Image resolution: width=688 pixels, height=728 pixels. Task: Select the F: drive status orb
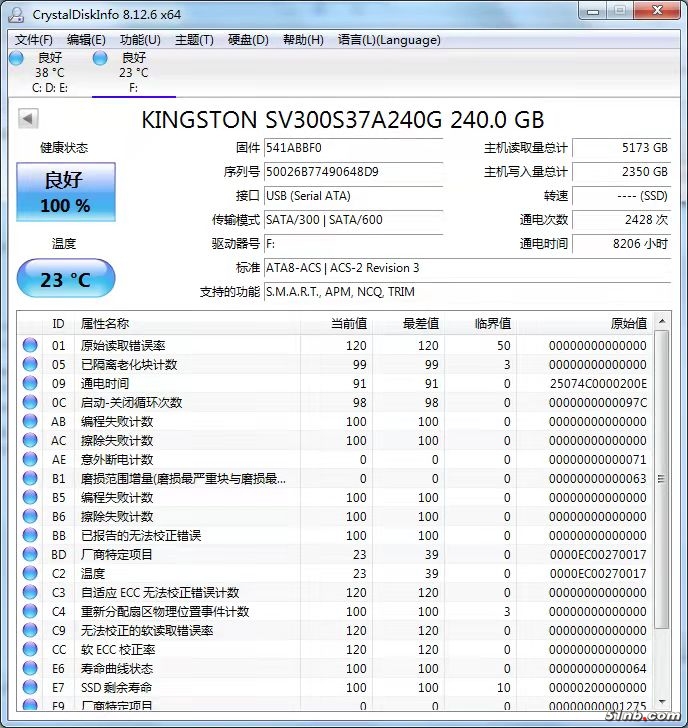point(100,60)
